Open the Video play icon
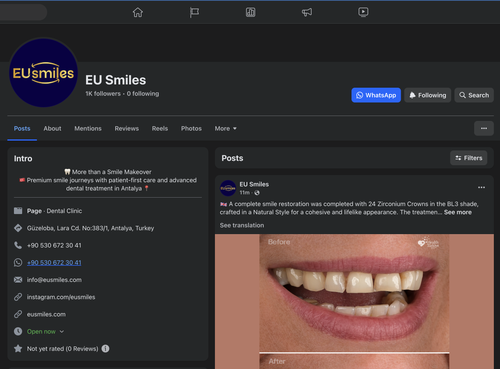 pos(363,12)
